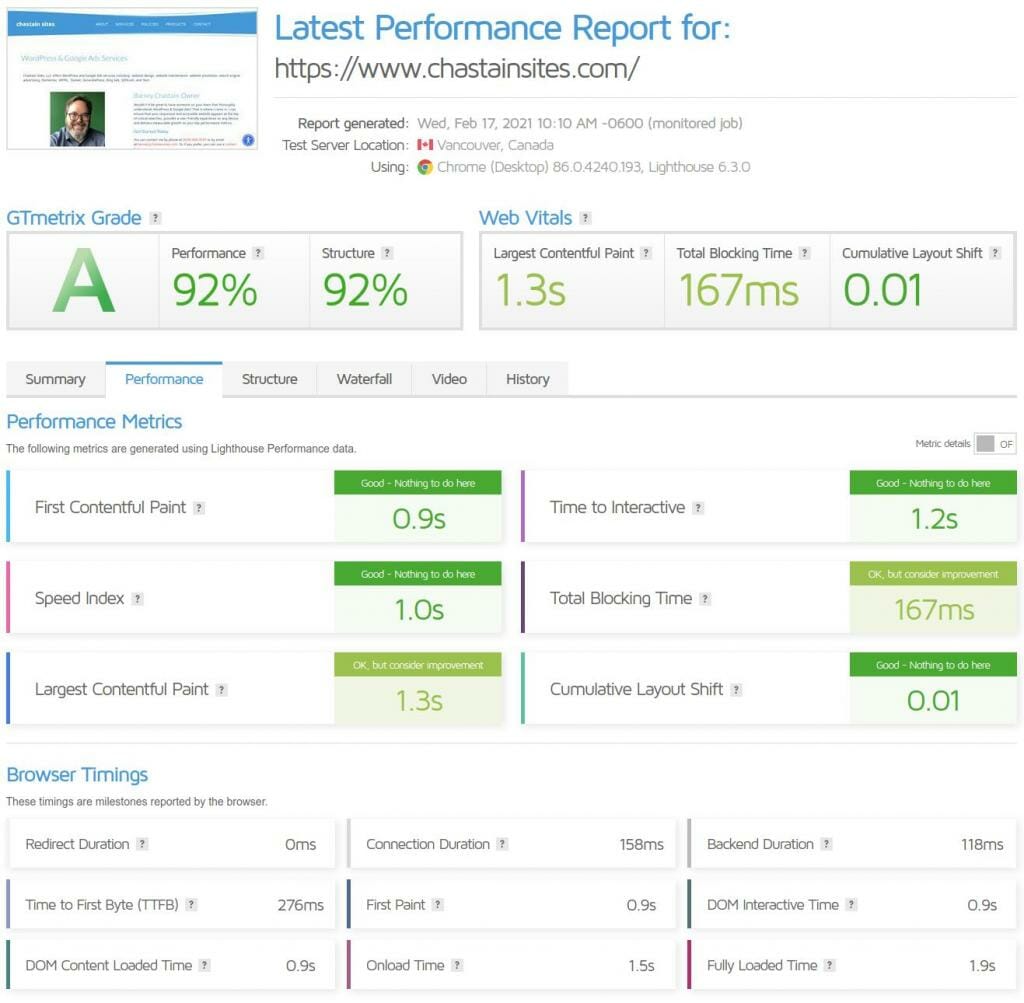This screenshot has height=1003, width=1024.
Task: Toggle the Metric details switch
Action: point(995,444)
